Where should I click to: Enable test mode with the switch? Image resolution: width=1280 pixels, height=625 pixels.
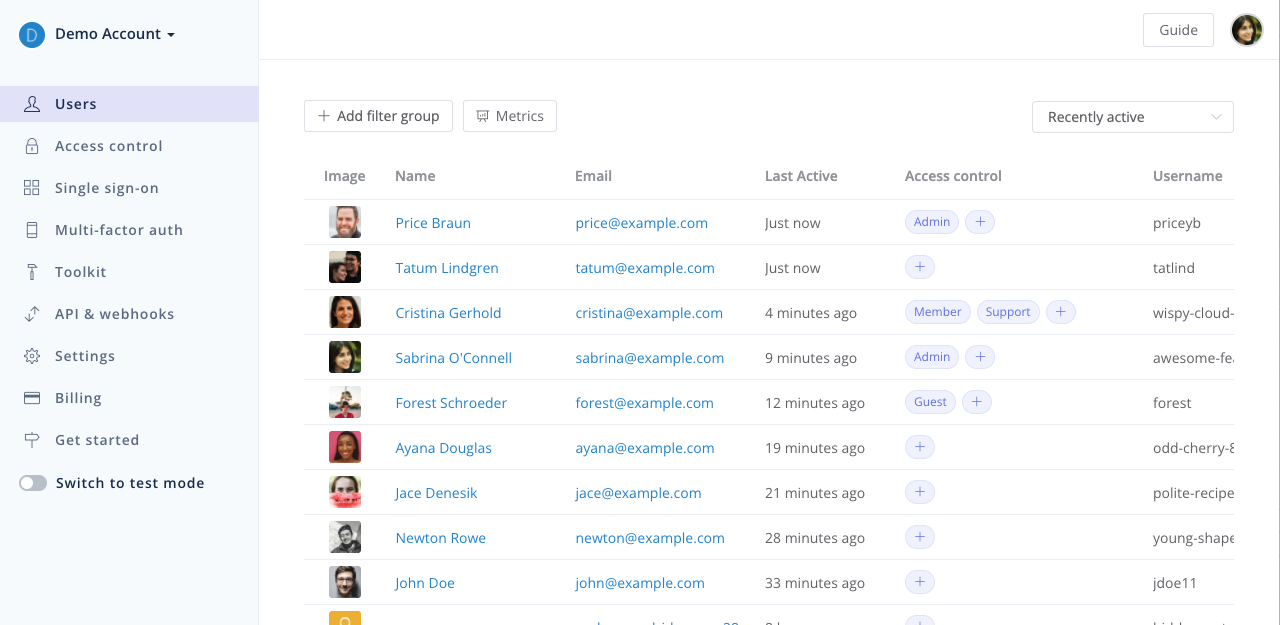[x=33, y=482]
